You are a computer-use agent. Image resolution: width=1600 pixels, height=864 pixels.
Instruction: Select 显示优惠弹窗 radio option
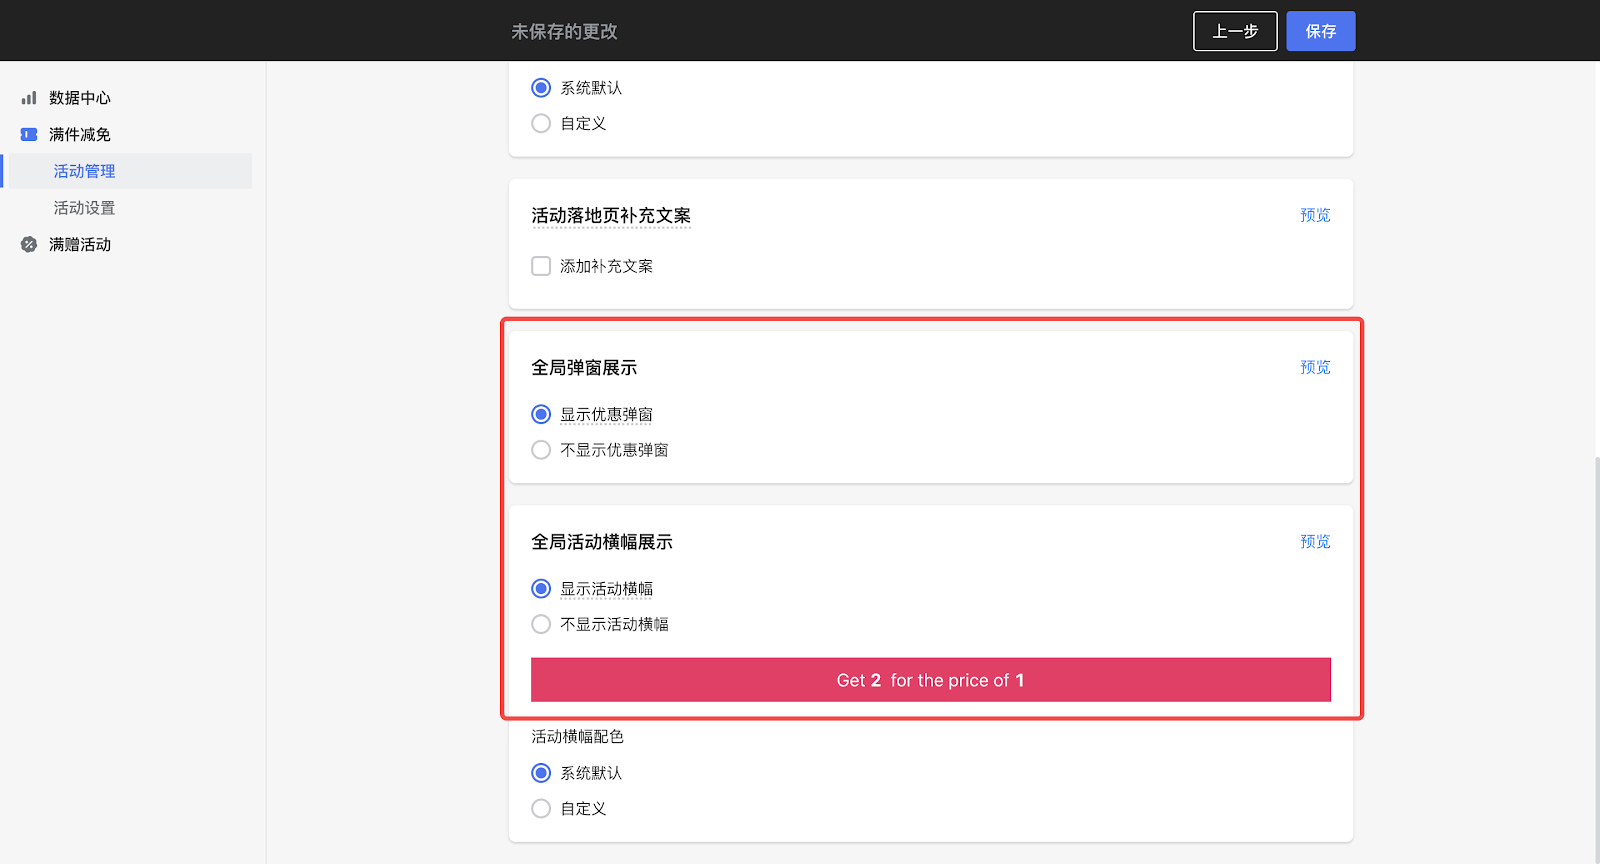point(541,414)
